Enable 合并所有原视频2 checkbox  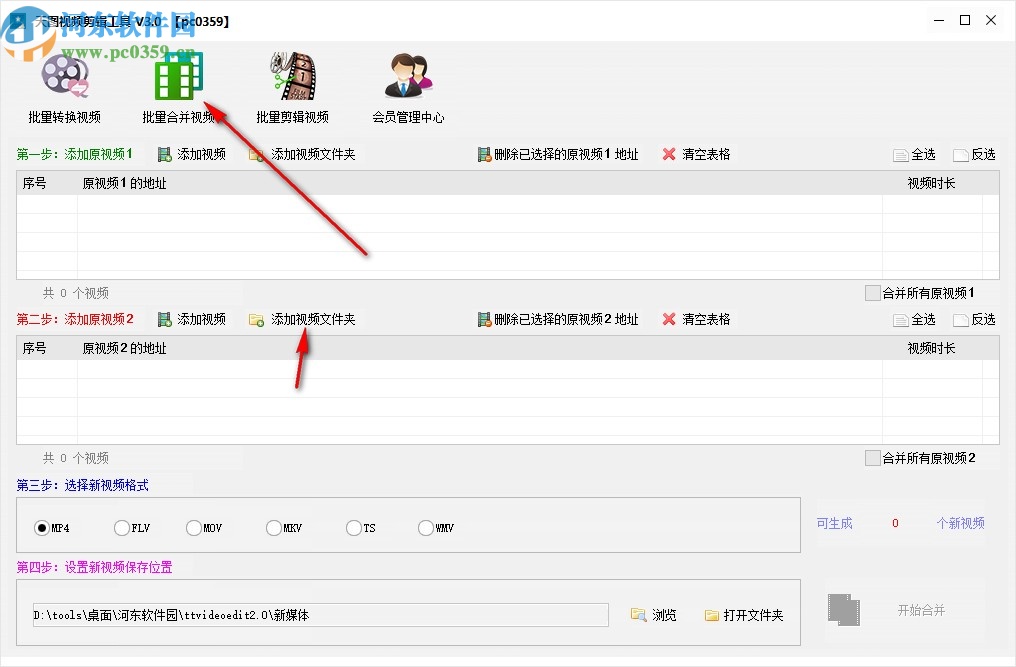[x=873, y=458]
